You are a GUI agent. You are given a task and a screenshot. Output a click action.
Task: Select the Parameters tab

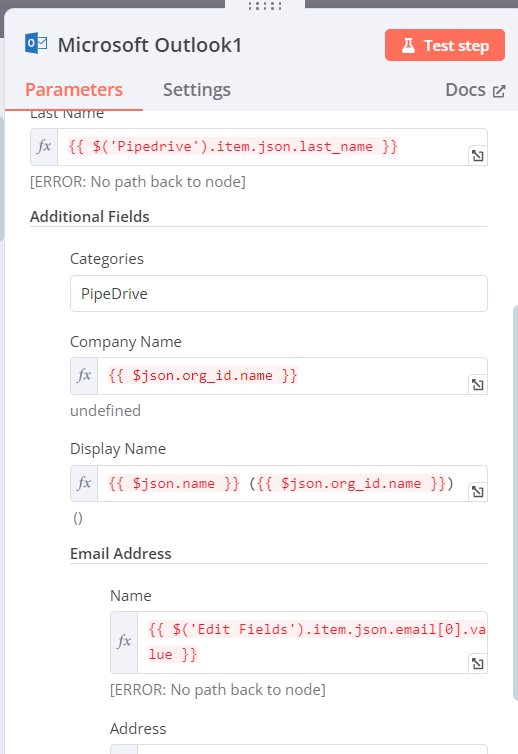tap(74, 90)
